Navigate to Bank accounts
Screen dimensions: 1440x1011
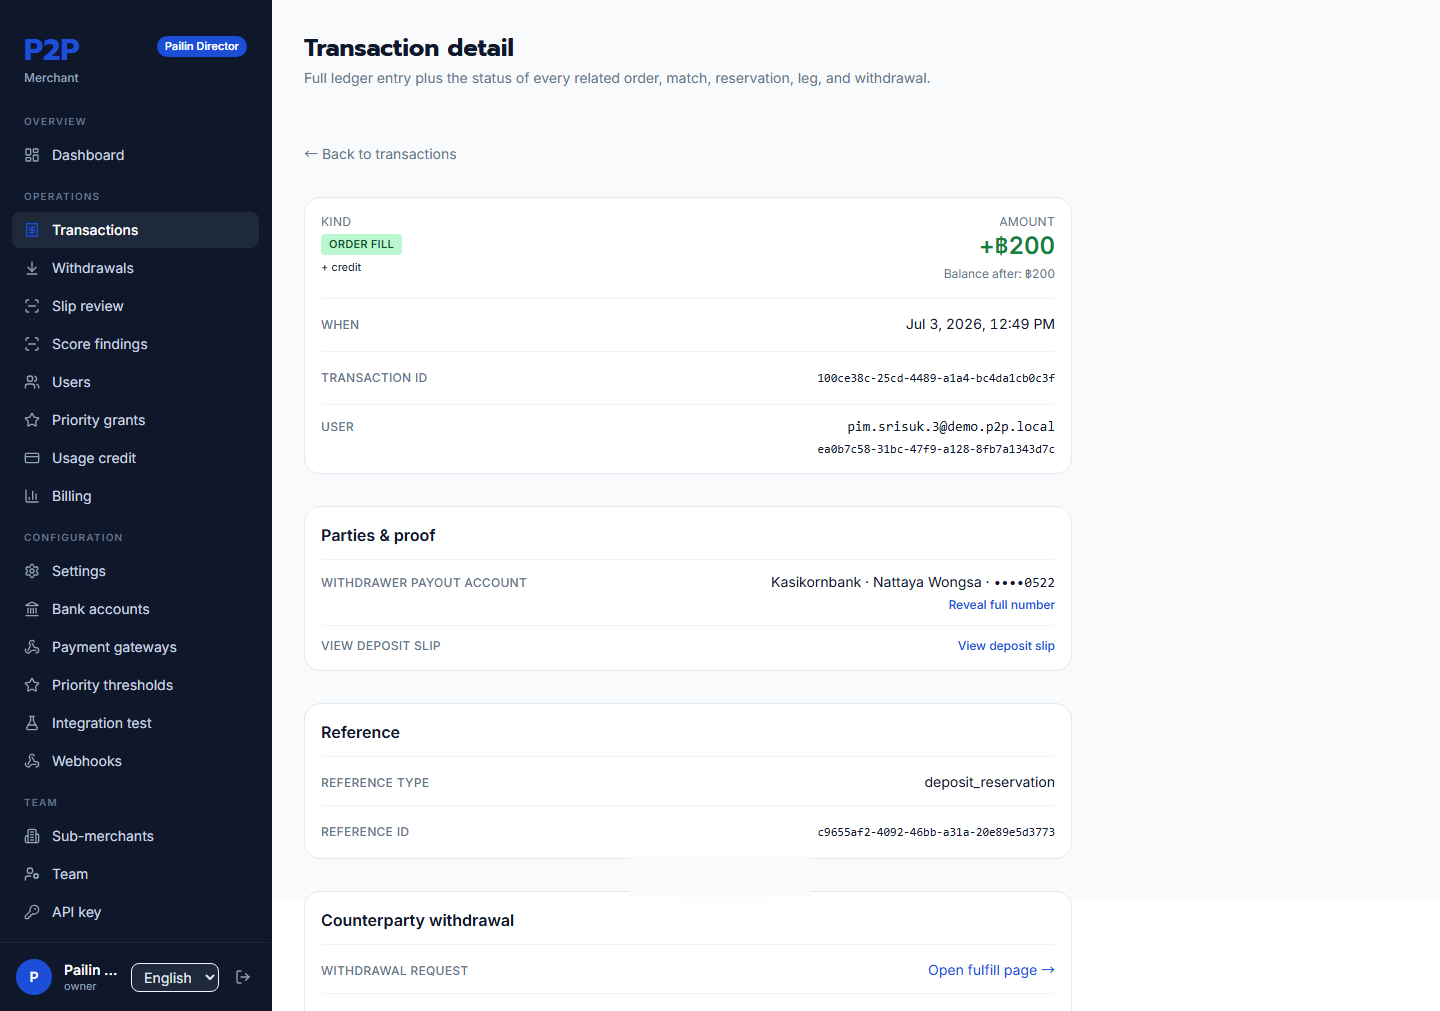click(x=135, y=609)
